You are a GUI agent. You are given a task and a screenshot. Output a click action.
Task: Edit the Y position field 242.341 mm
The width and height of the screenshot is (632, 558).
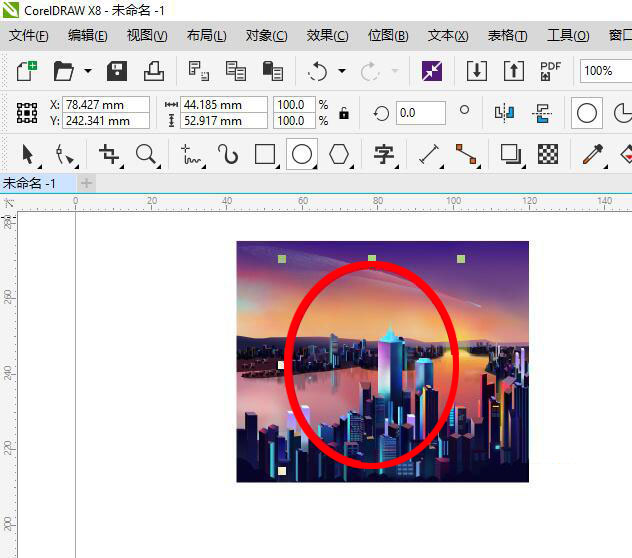[106, 121]
